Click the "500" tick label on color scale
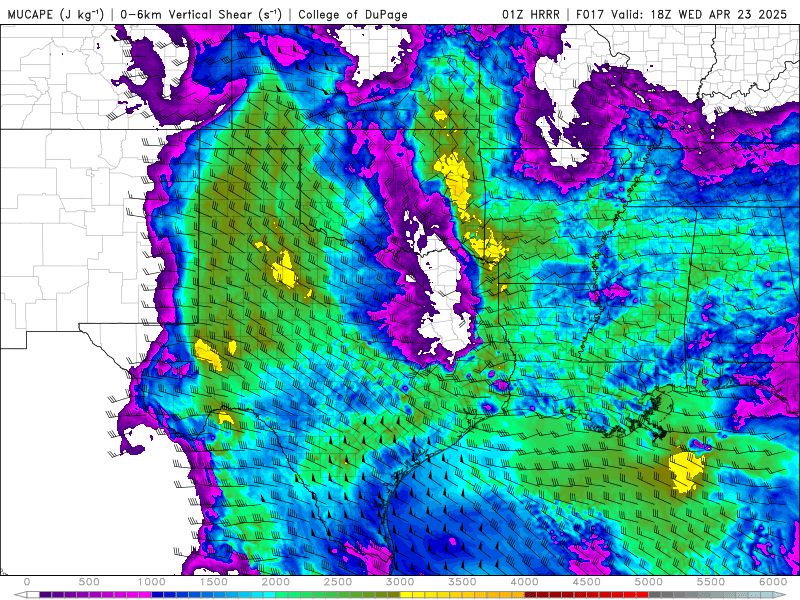The height and width of the screenshot is (600, 800). 89,582
